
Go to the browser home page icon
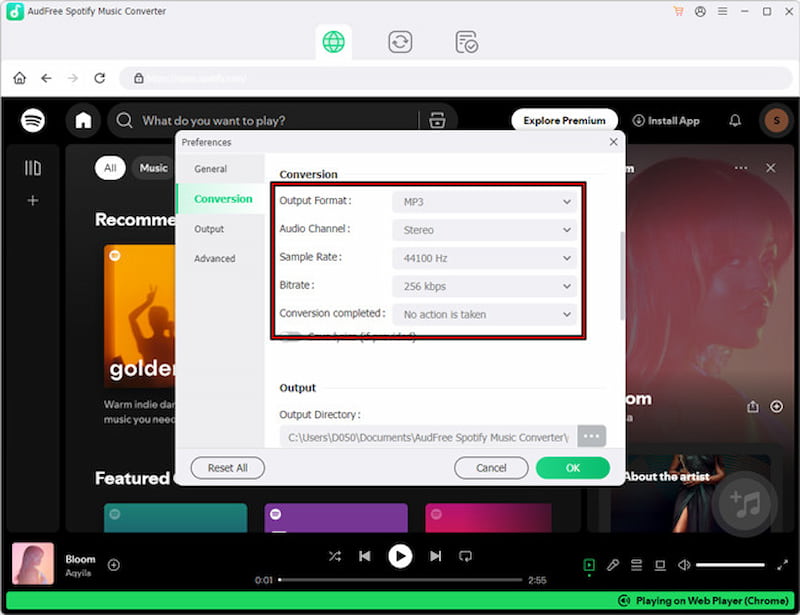pyautogui.click(x=19, y=78)
